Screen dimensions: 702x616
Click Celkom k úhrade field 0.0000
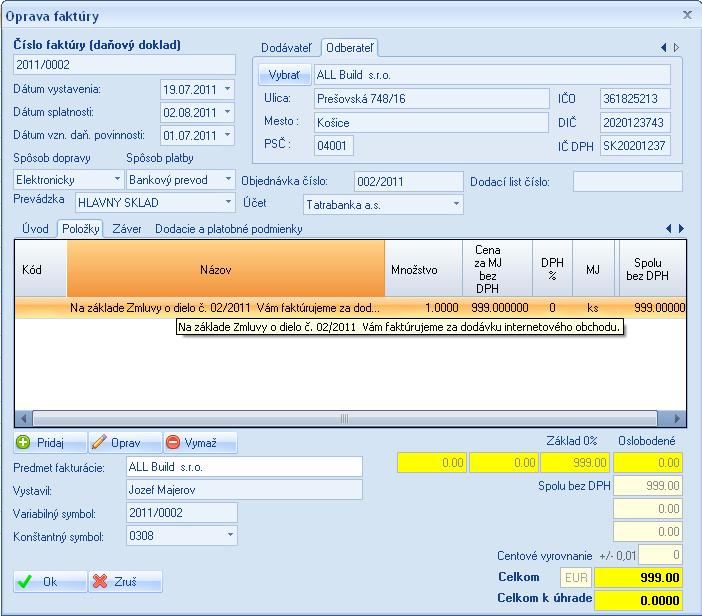(x=638, y=600)
